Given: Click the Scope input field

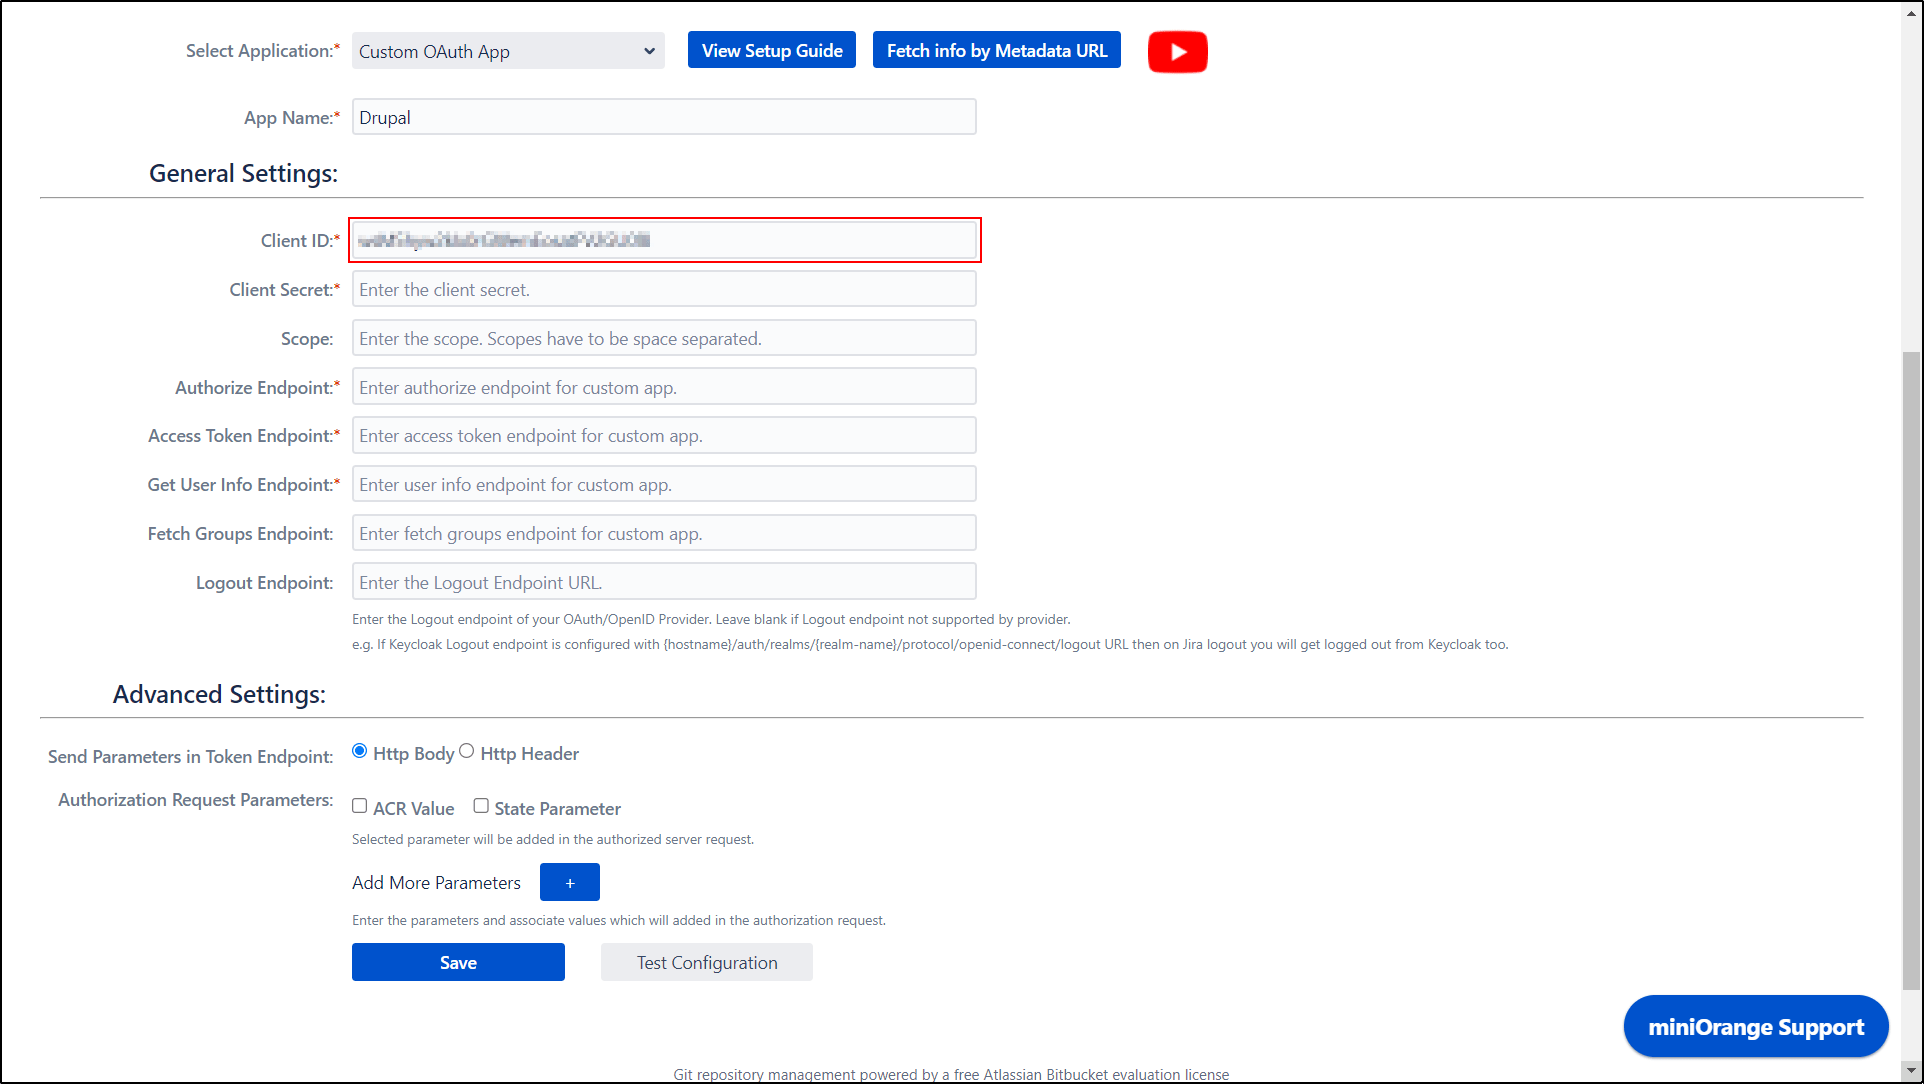Looking at the screenshot, I should [x=663, y=337].
